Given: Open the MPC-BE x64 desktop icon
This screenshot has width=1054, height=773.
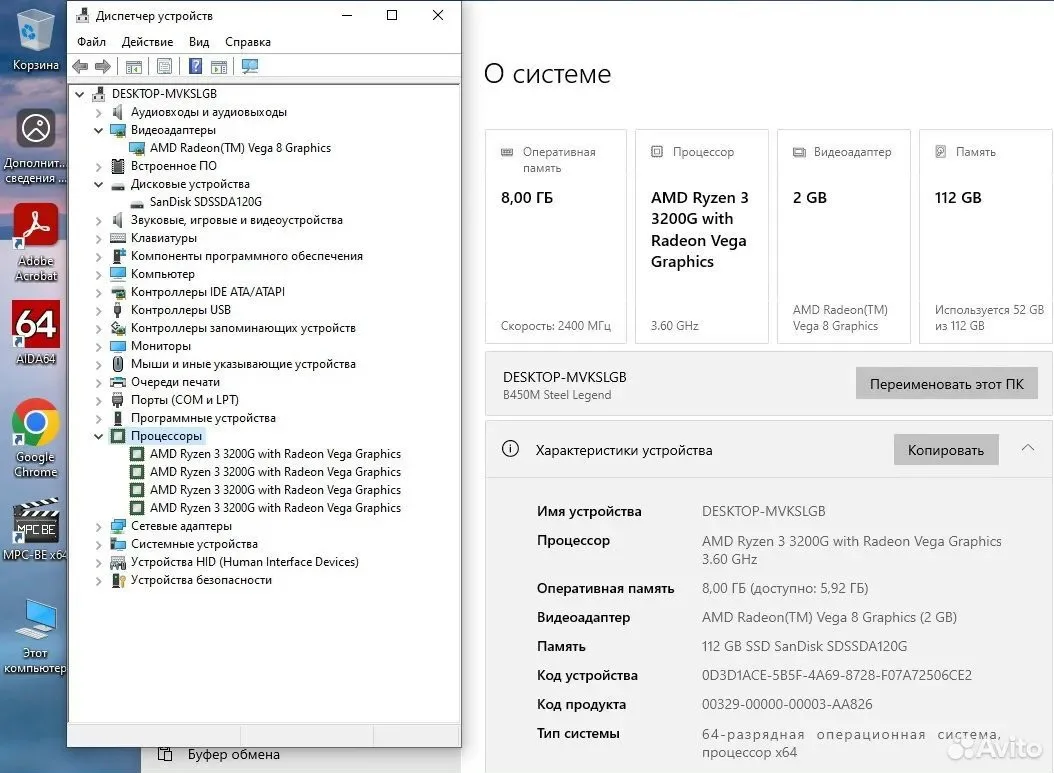Looking at the screenshot, I should (36, 528).
